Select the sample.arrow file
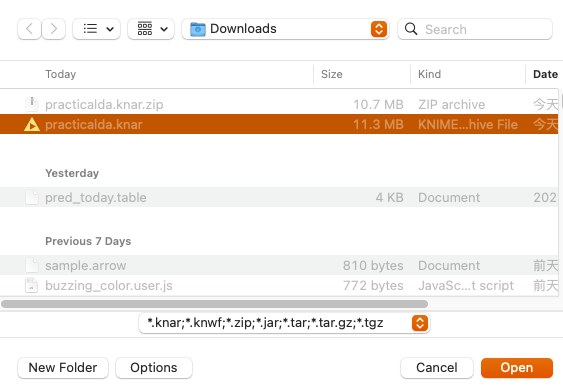The height and width of the screenshot is (387, 563). [x=279, y=265]
